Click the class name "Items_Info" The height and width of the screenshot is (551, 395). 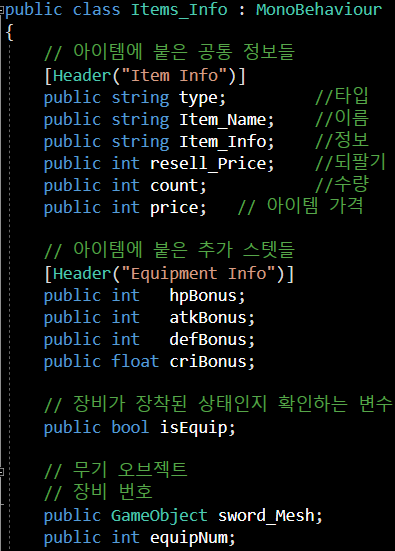(x=179, y=9)
